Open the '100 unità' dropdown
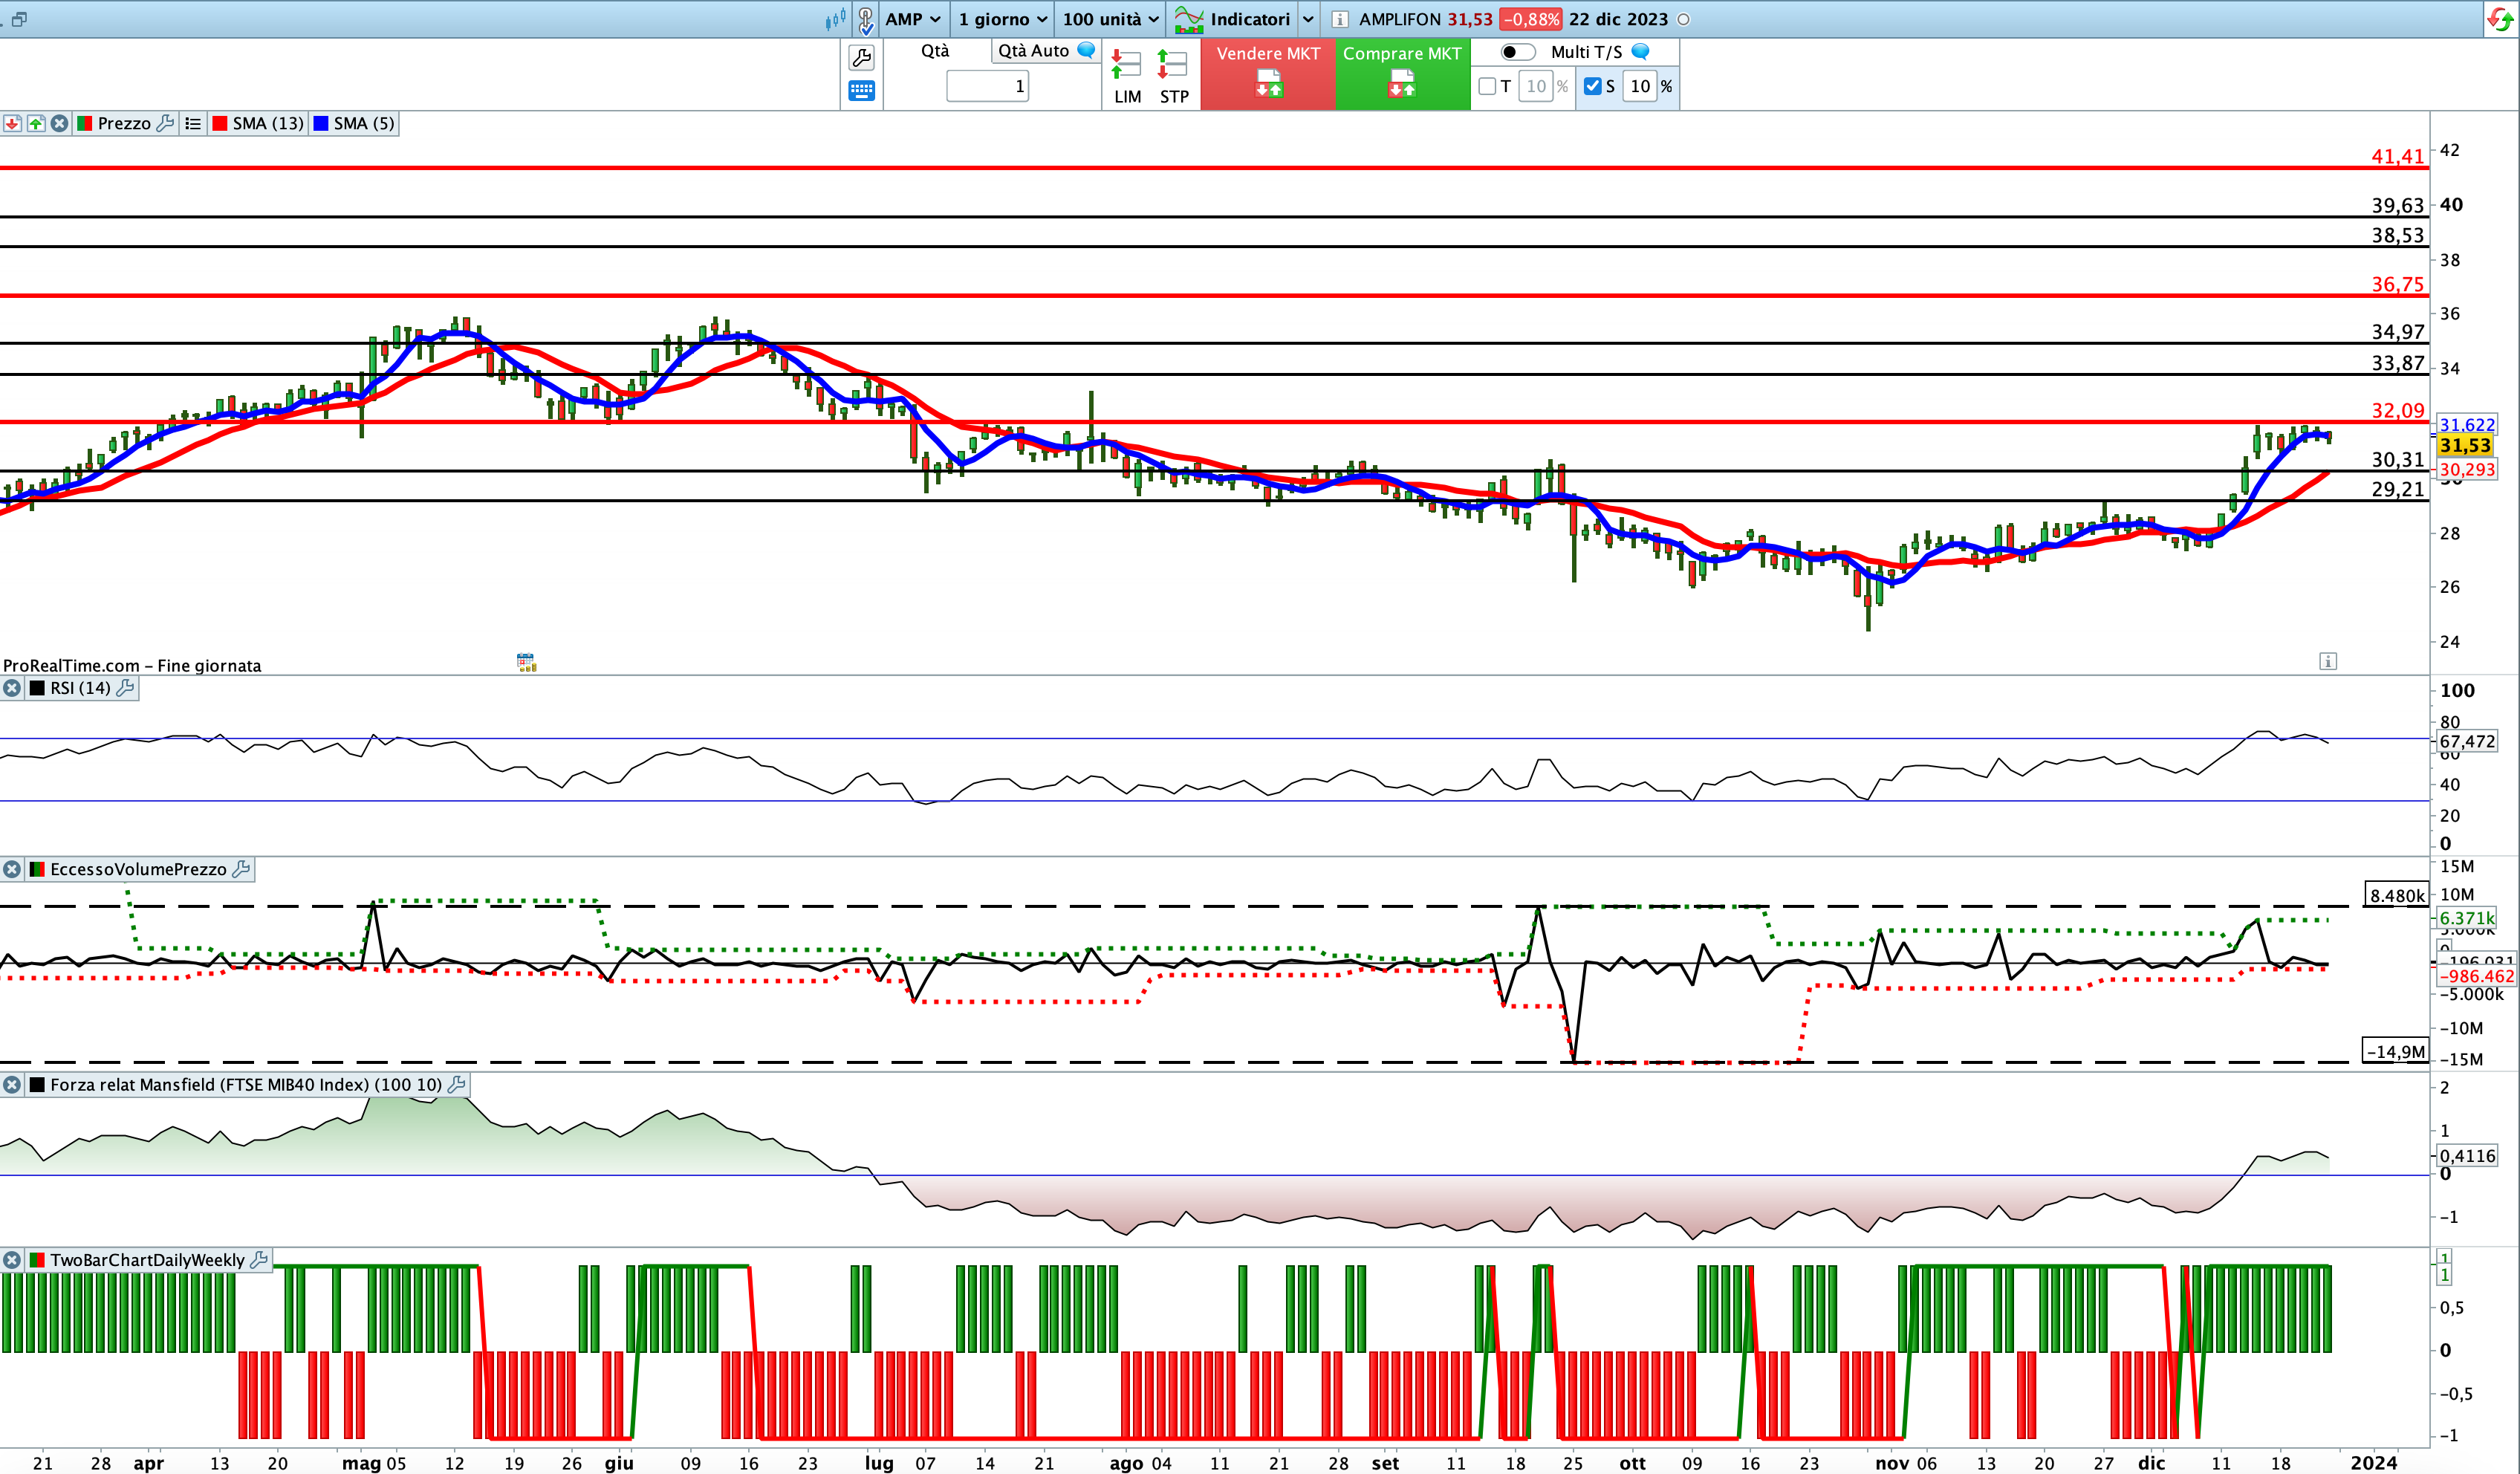 tap(1110, 19)
